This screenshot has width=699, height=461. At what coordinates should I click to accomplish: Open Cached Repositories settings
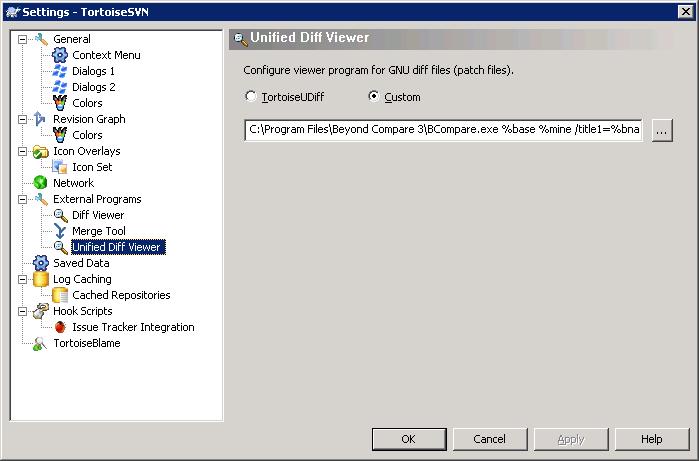(121, 295)
